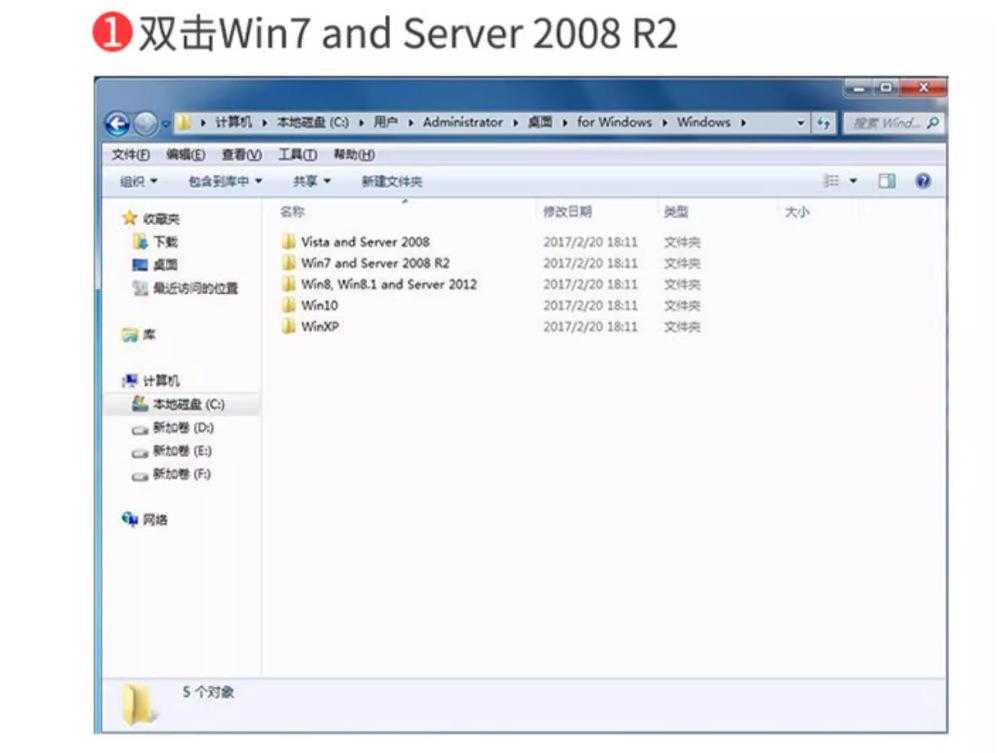
Task: Open the 包含到库中 dropdown
Action: click(225, 182)
